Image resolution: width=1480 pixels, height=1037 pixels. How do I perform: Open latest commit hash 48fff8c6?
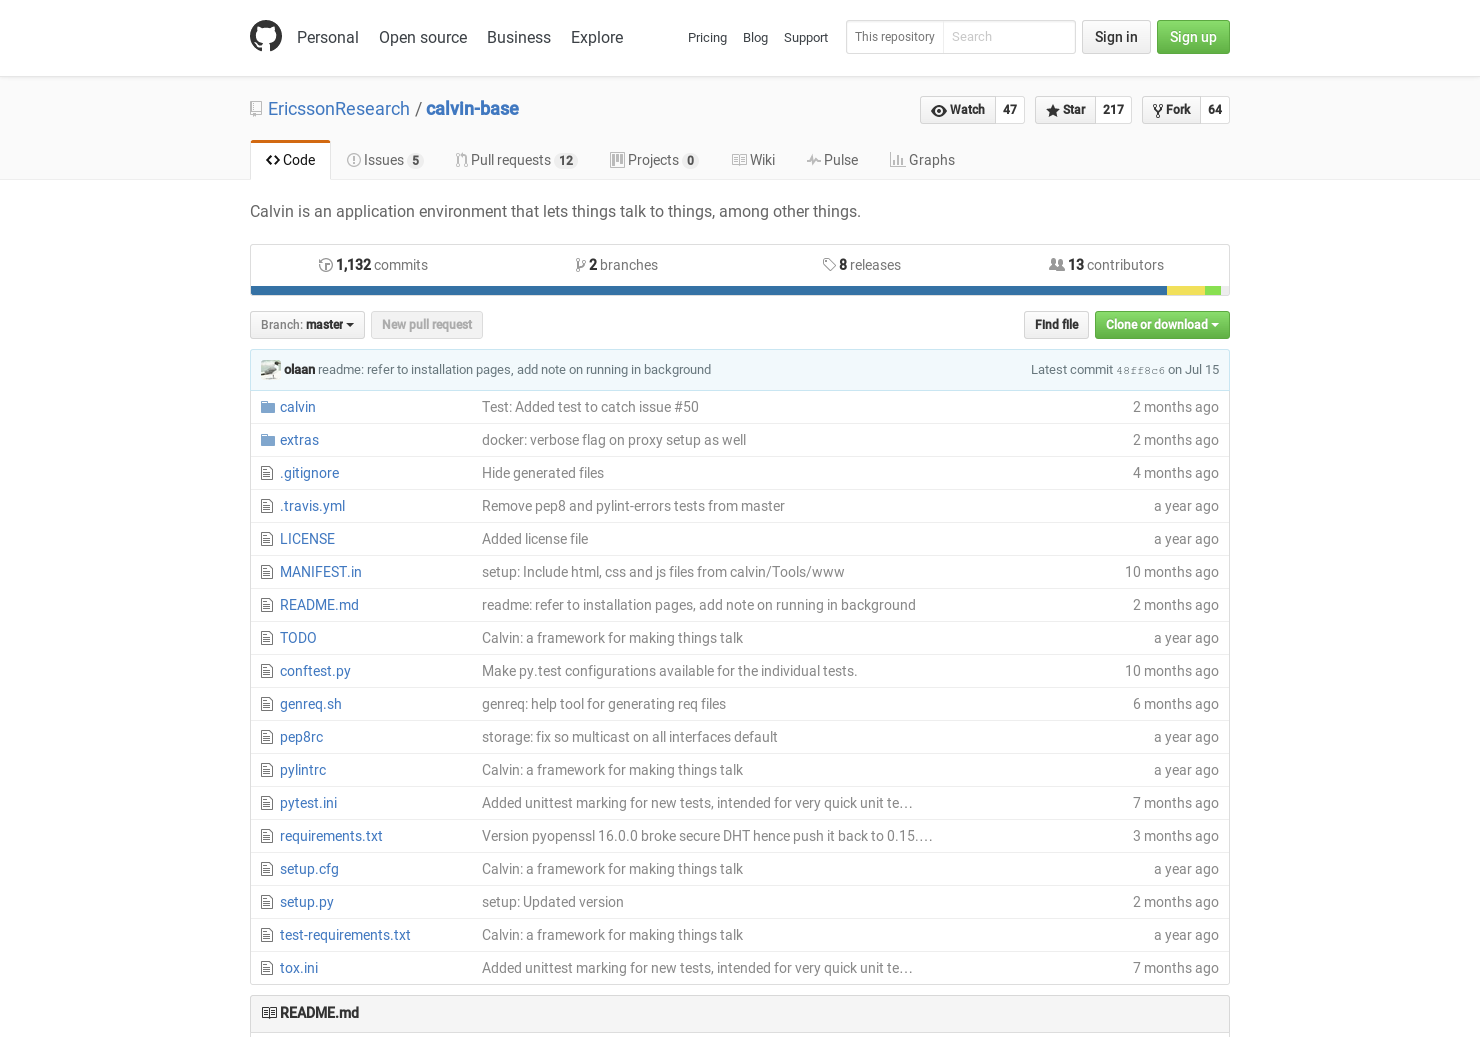1140,370
